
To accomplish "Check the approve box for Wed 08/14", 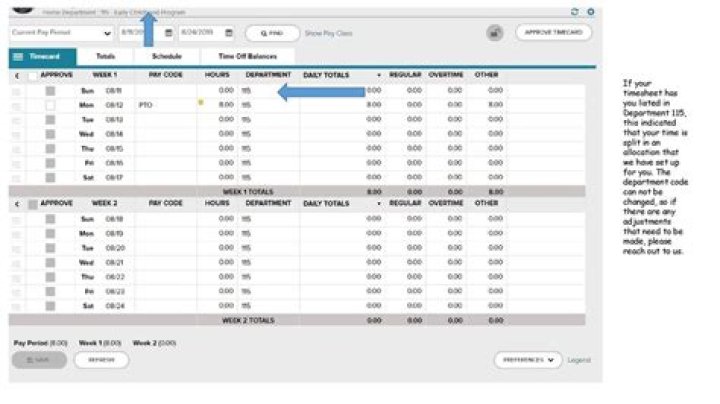I will pyautogui.click(x=50, y=135).
